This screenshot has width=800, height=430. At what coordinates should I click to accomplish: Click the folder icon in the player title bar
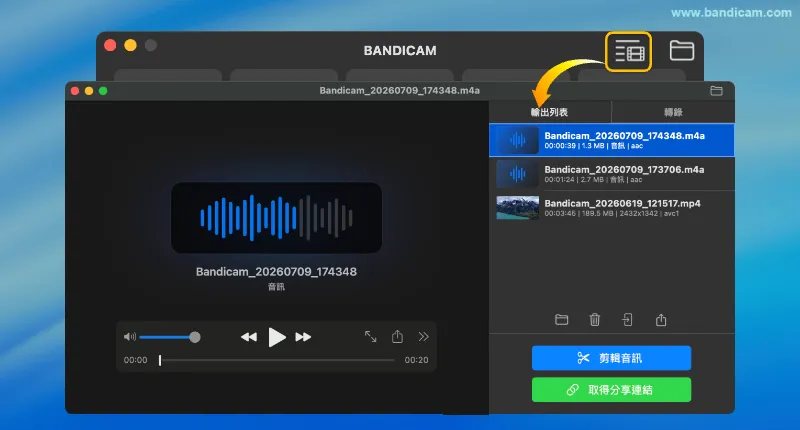pos(716,91)
